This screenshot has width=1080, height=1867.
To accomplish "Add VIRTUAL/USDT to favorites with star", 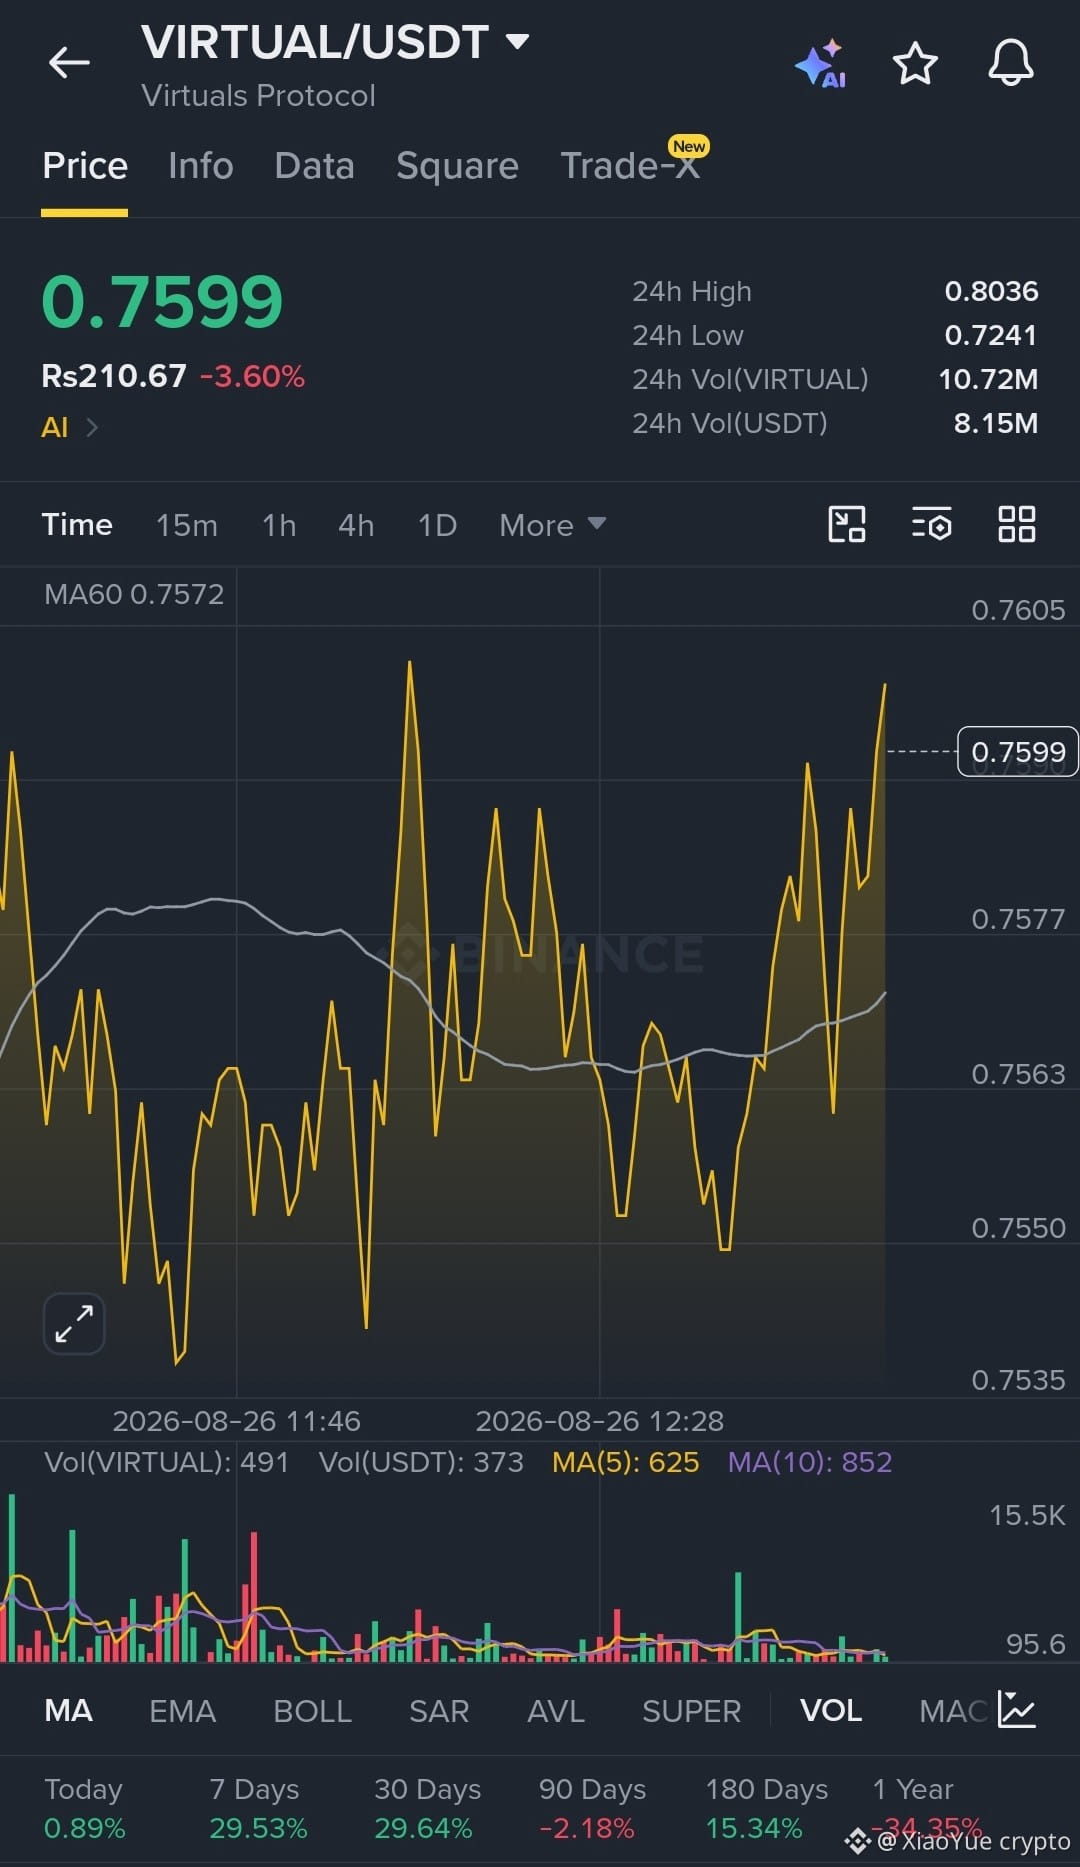I will coord(914,64).
